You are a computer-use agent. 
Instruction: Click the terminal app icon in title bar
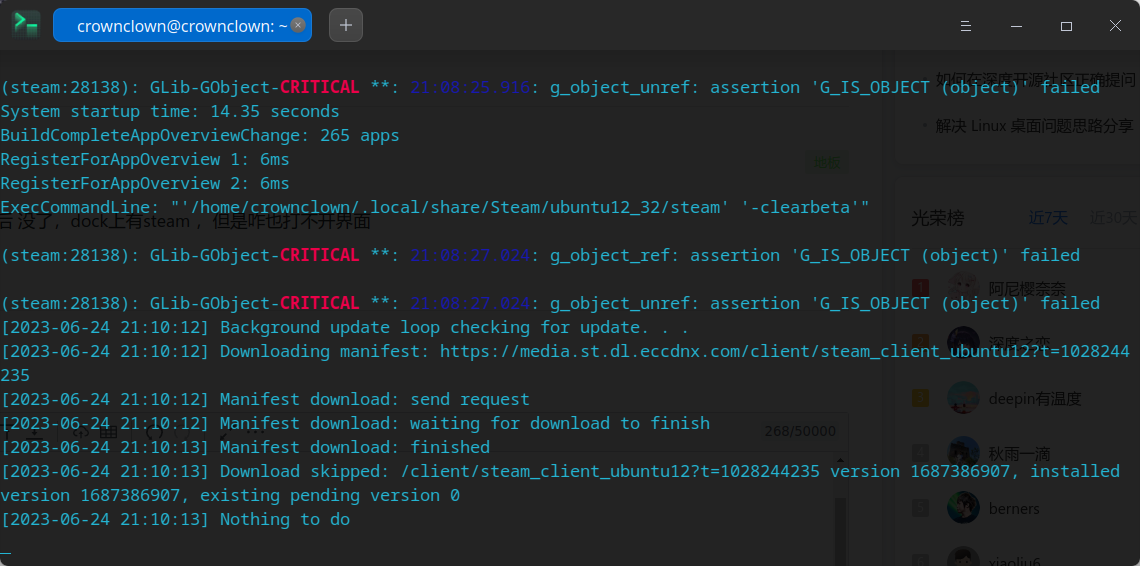26,25
